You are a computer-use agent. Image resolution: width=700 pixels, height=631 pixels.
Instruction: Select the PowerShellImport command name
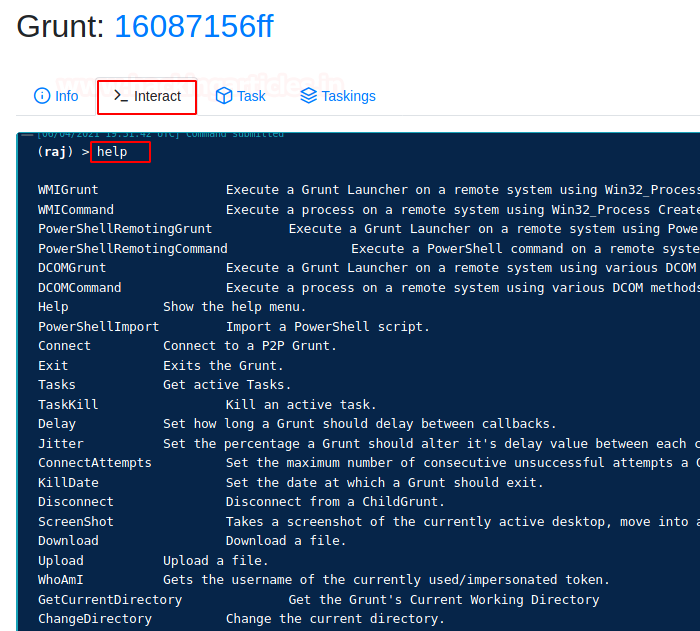tap(98, 326)
